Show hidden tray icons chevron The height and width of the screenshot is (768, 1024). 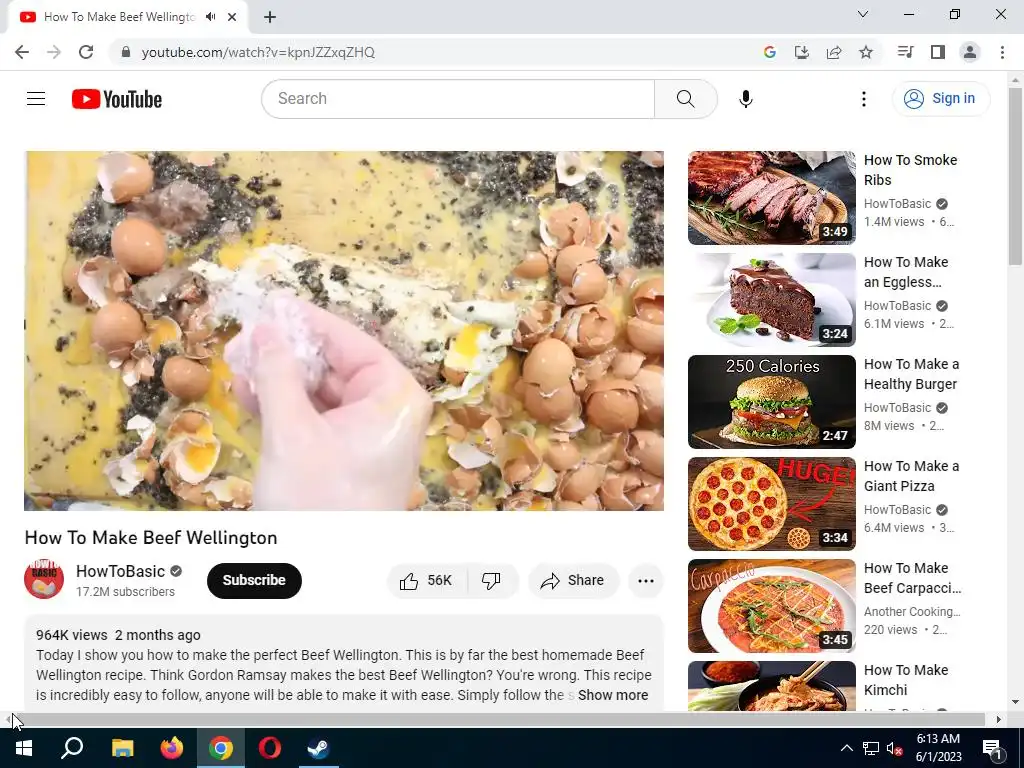click(x=846, y=748)
